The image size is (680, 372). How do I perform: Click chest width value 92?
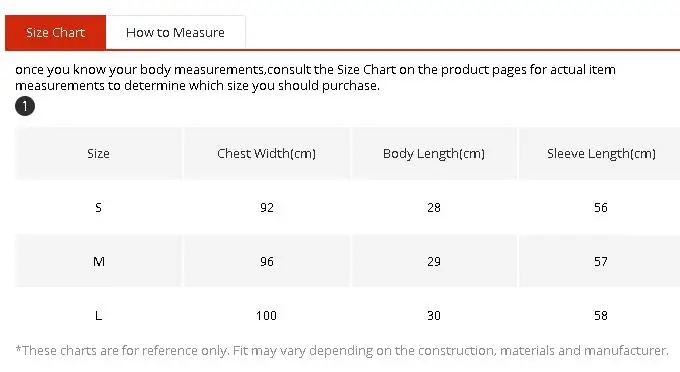[x=267, y=208]
